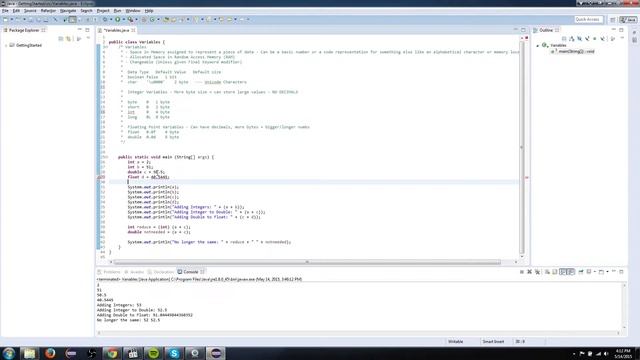This screenshot has width=640, height=360.
Task: Open the dropdown arrow beside New icon
Action: pyautogui.click(x=11, y=20)
